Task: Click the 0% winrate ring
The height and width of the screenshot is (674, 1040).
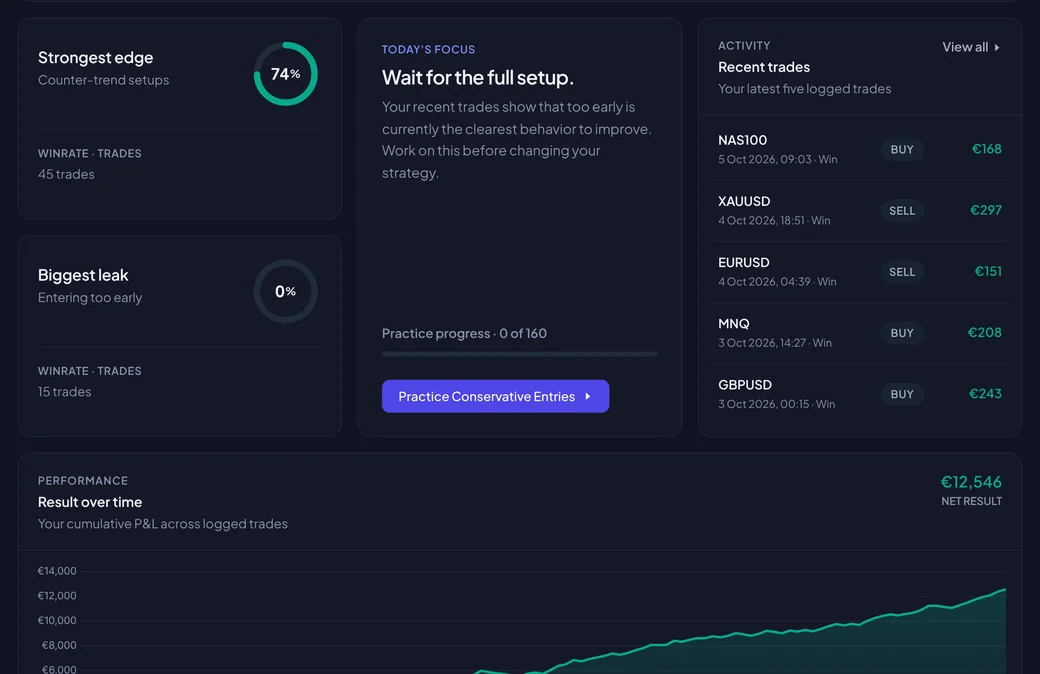Action: coord(286,291)
